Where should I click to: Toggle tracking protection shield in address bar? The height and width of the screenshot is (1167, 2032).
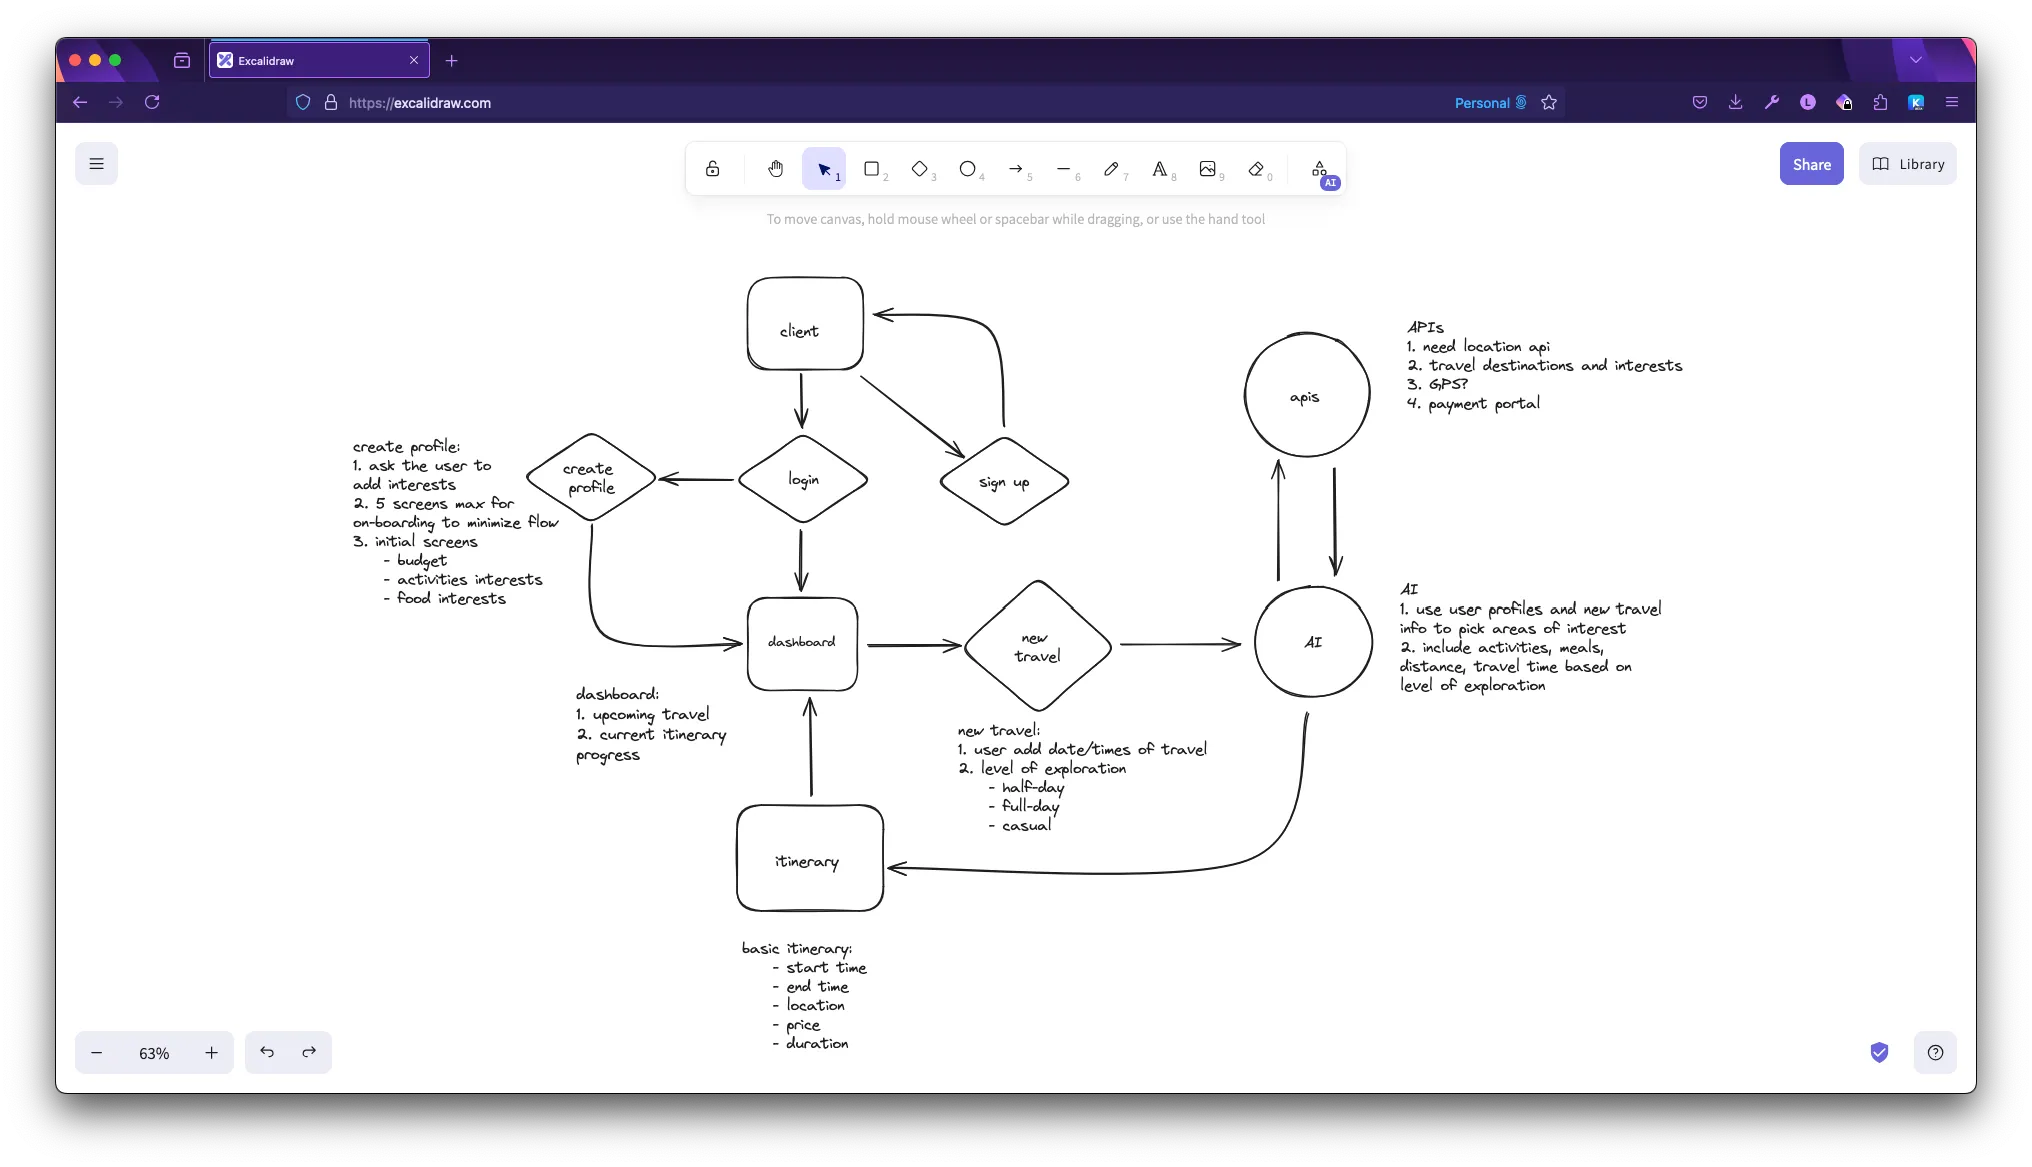point(303,102)
